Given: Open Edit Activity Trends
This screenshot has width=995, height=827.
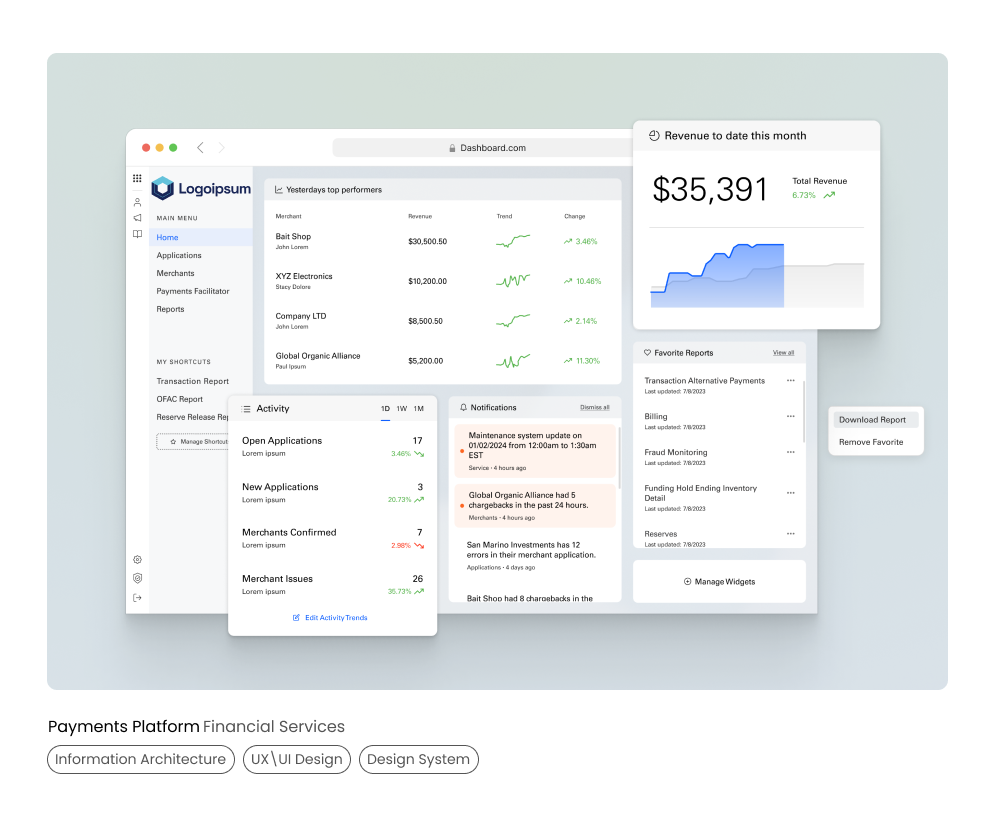Looking at the screenshot, I should click(332, 617).
